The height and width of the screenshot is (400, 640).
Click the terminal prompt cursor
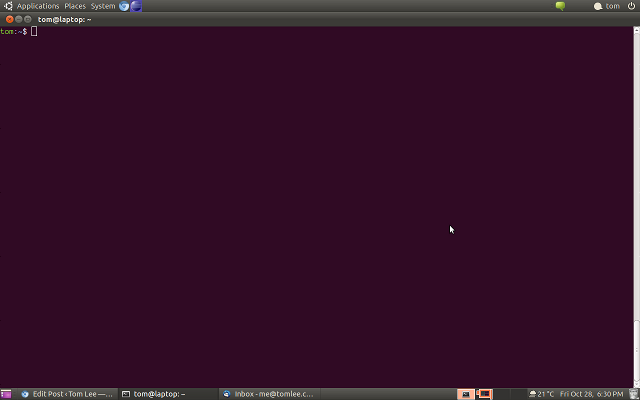[x=34, y=31]
